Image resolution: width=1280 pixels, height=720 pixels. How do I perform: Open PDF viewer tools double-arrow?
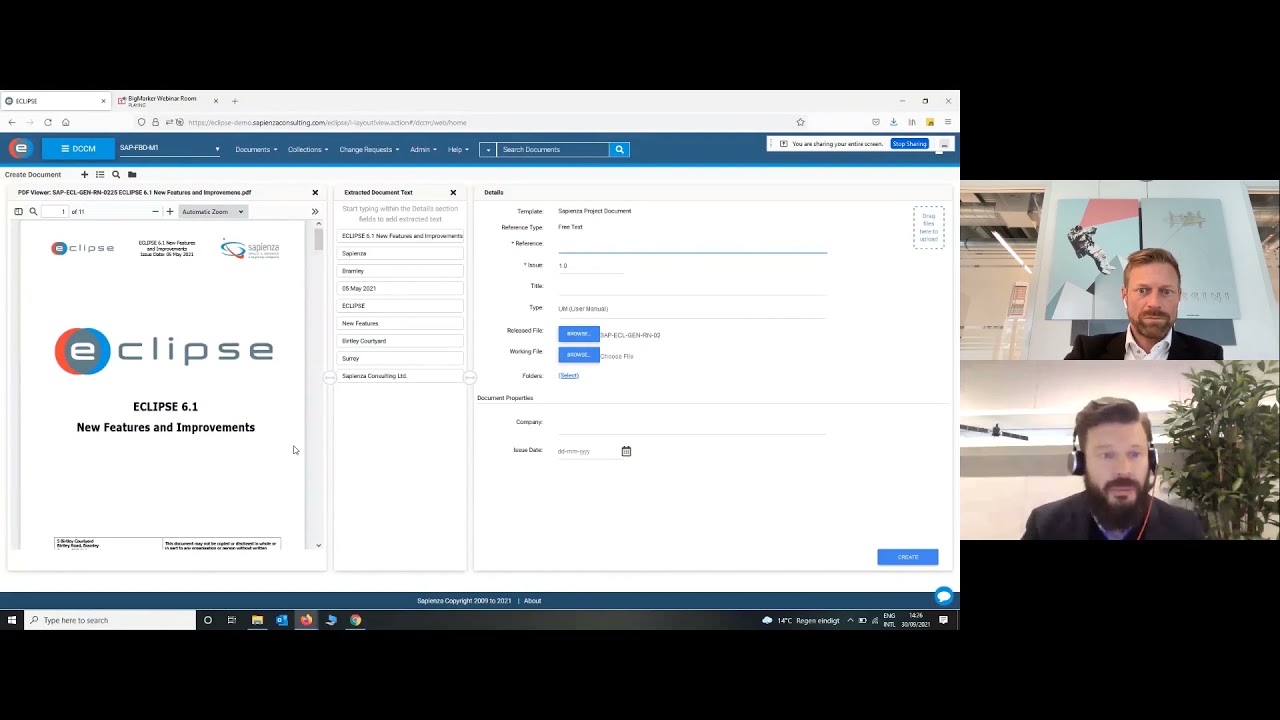(x=315, y=212)
